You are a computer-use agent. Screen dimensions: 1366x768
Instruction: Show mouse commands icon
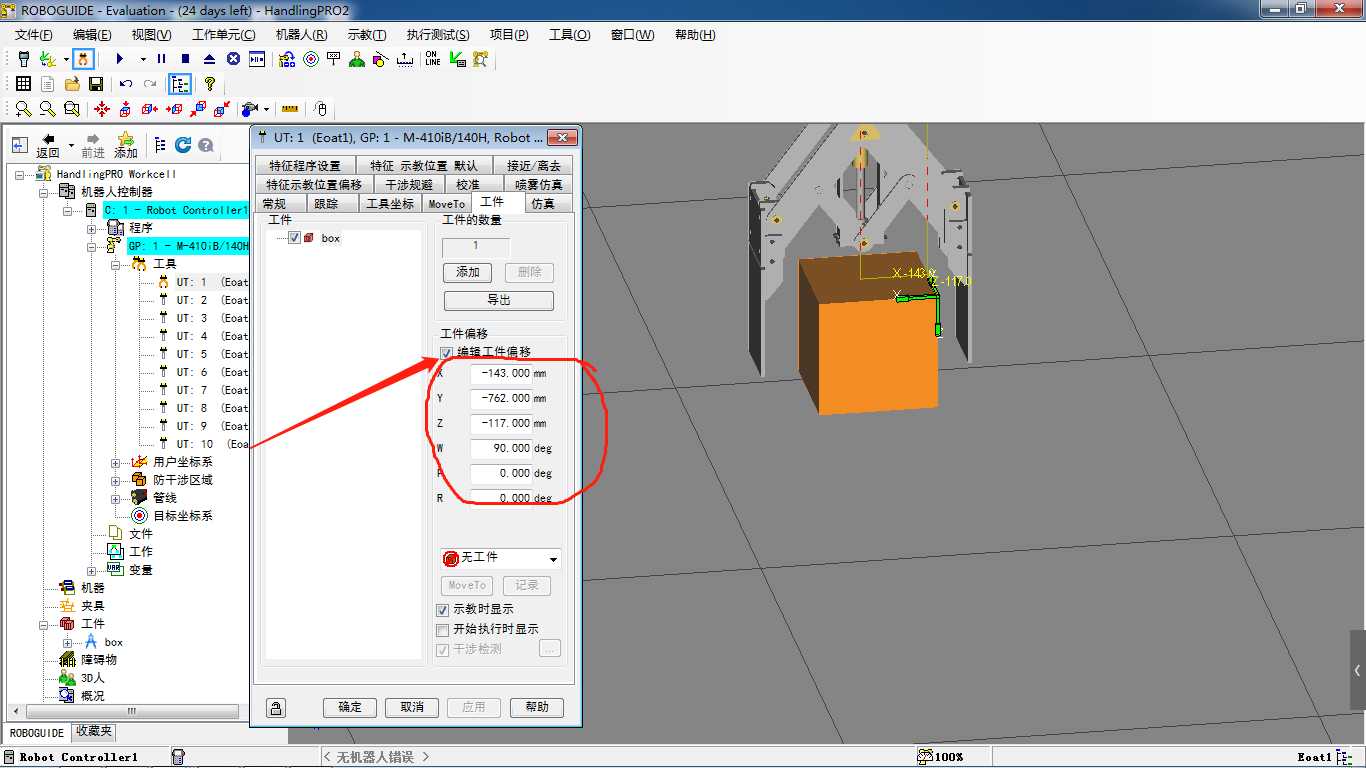pos(320,109)
